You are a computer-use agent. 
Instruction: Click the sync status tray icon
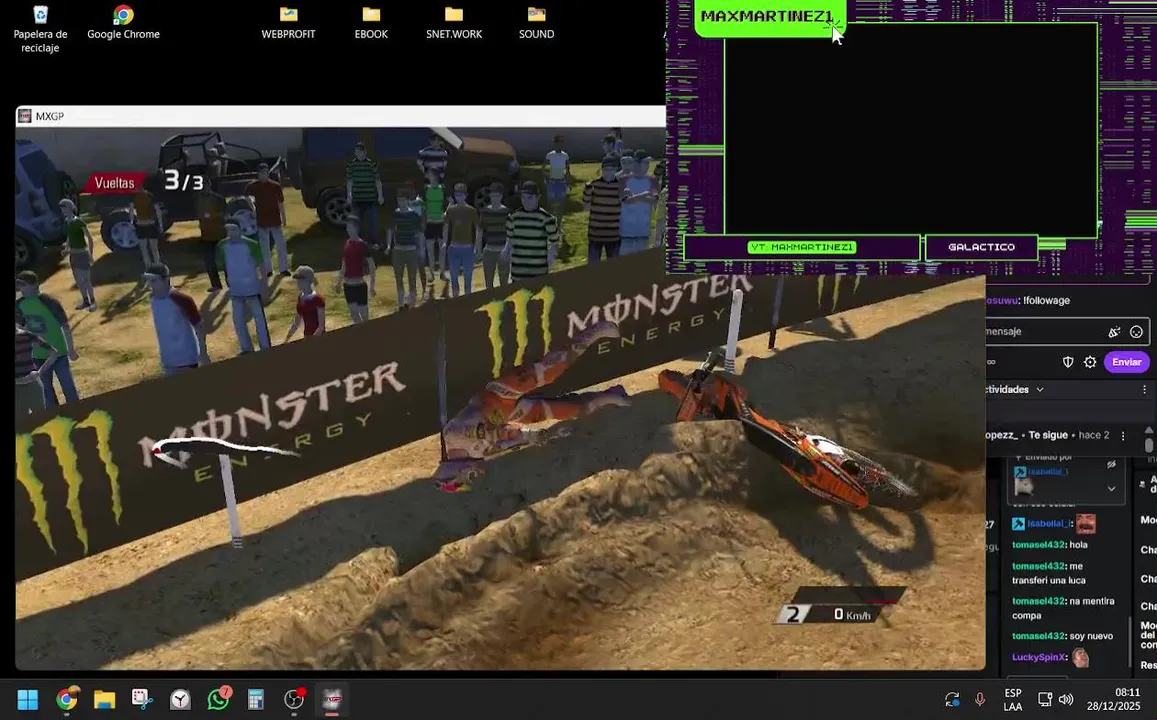click(952, 699)
